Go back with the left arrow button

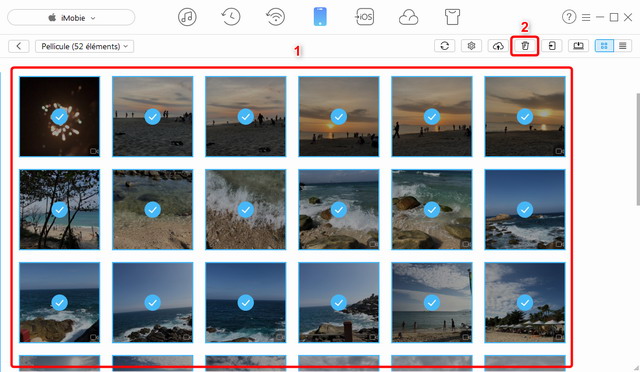point(19,46)
